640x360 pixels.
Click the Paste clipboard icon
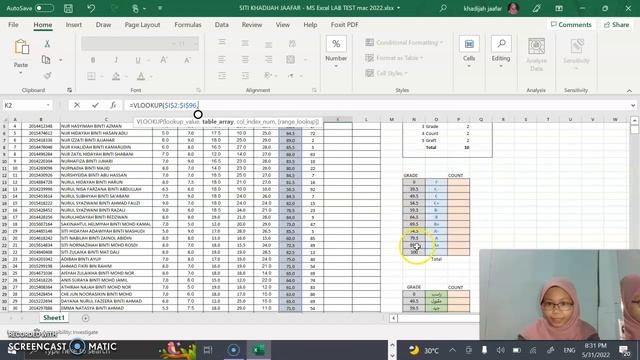pos(21,48)
